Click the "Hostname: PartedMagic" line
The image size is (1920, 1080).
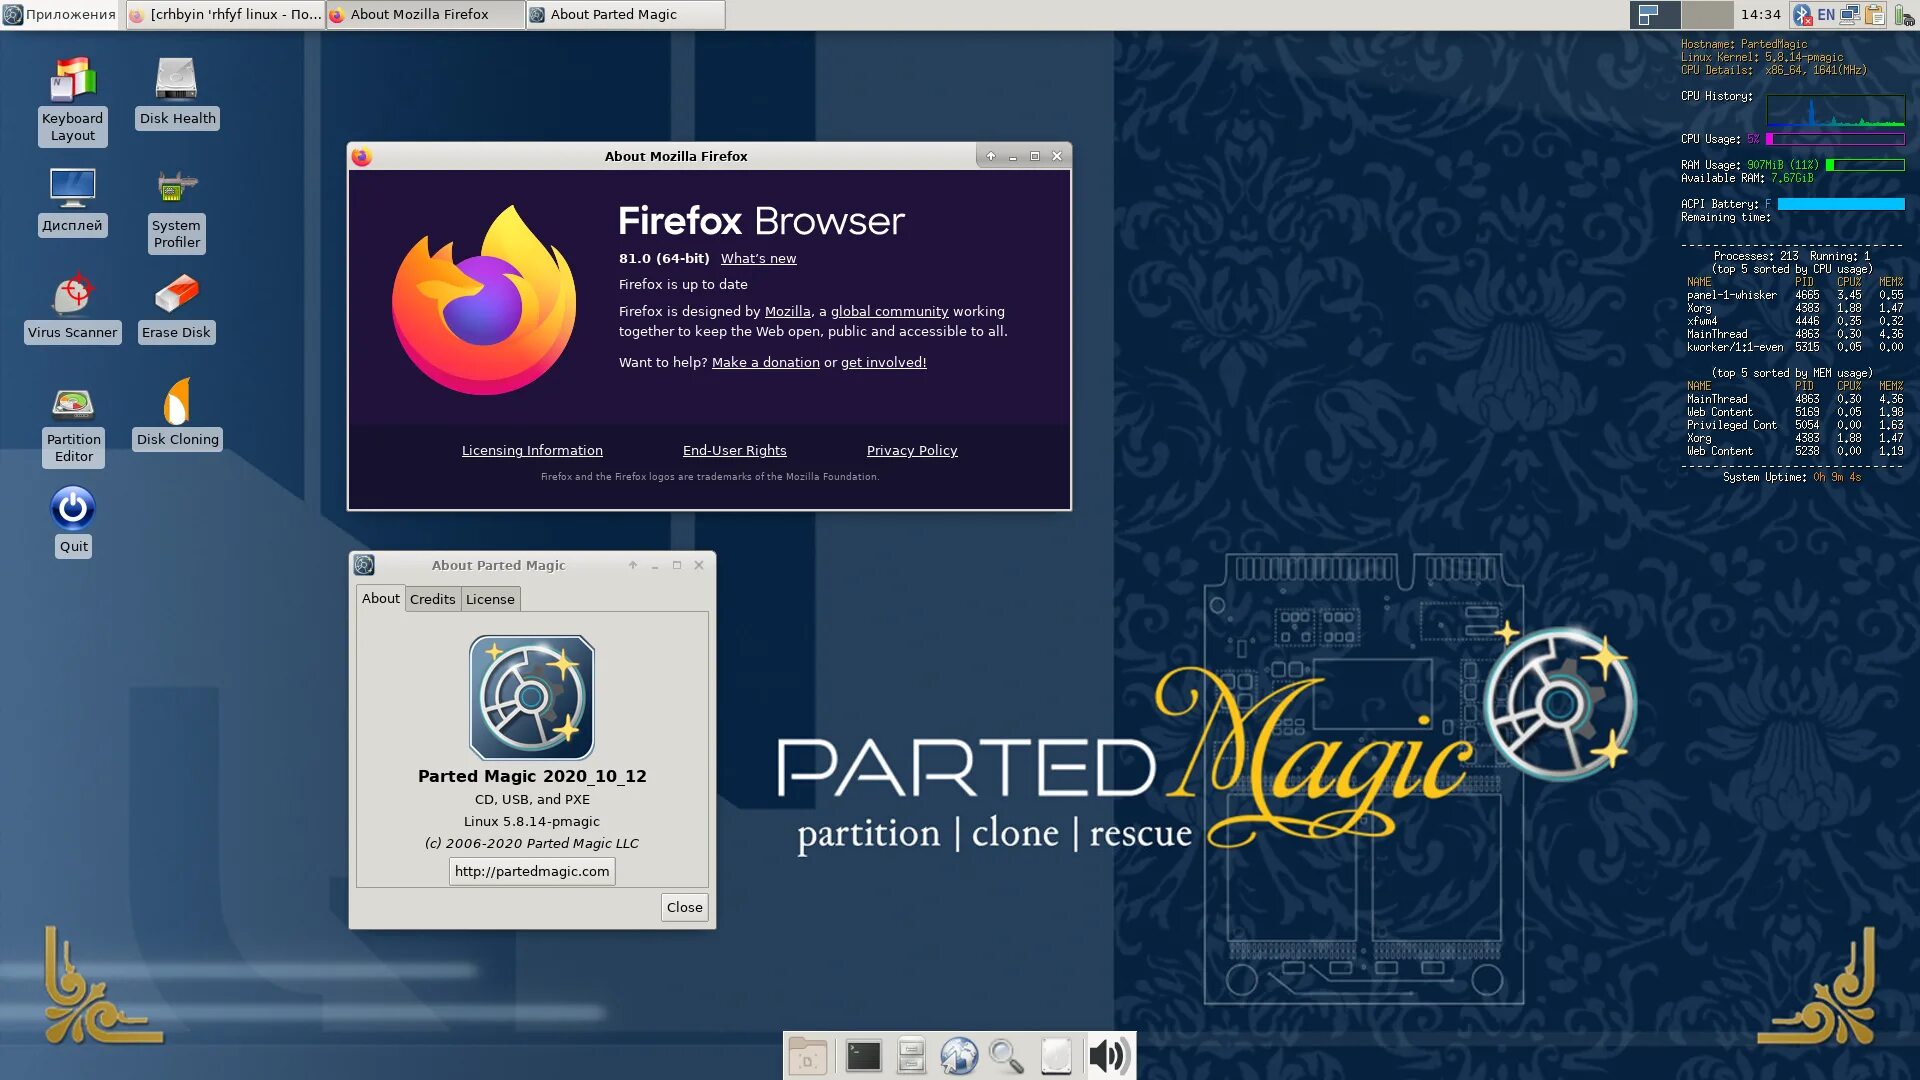1744,44
